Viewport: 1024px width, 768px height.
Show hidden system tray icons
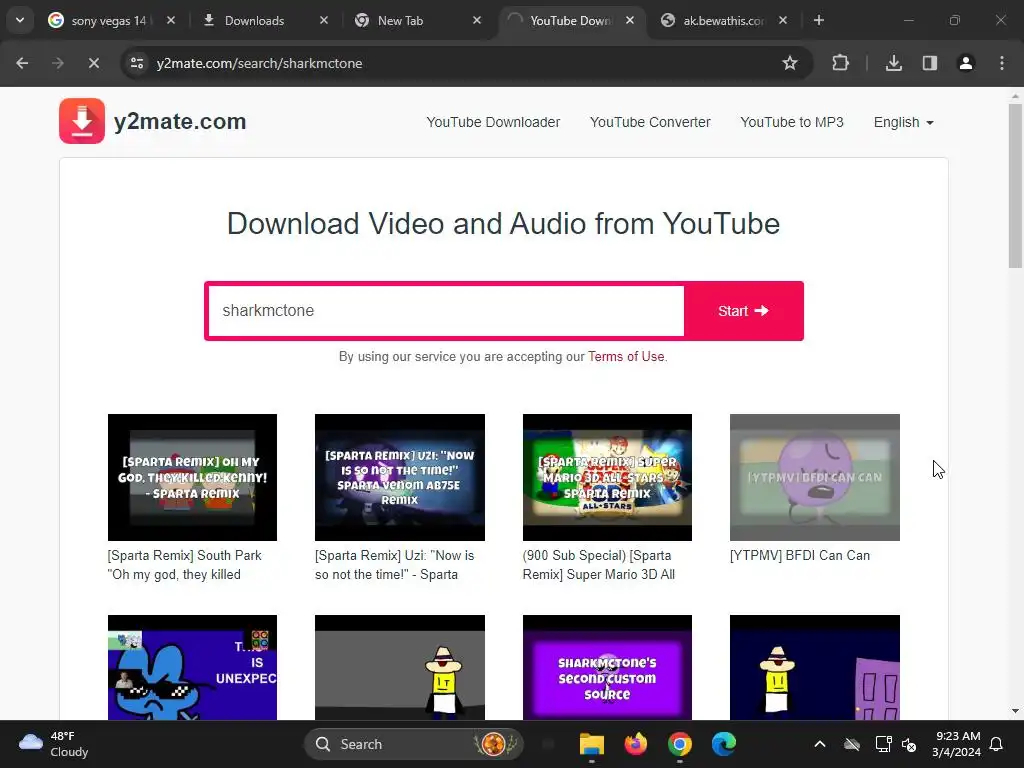tap(820, 744)
